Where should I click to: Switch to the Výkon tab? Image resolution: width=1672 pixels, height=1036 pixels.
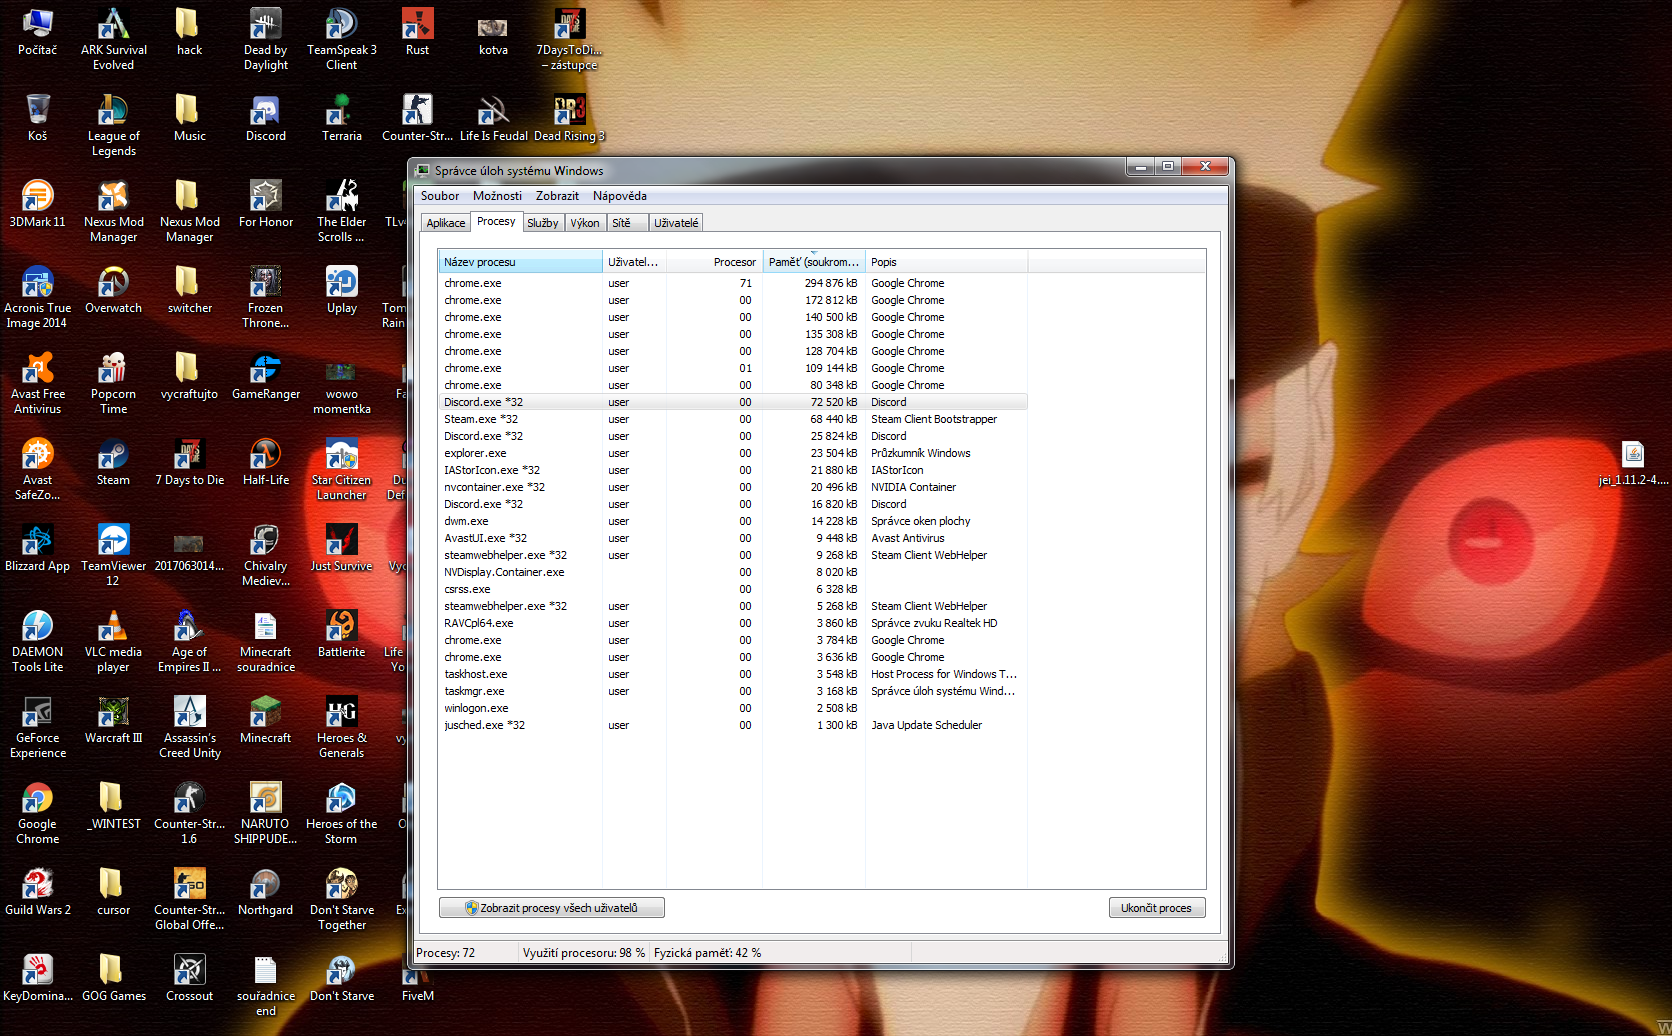point(585,223)
